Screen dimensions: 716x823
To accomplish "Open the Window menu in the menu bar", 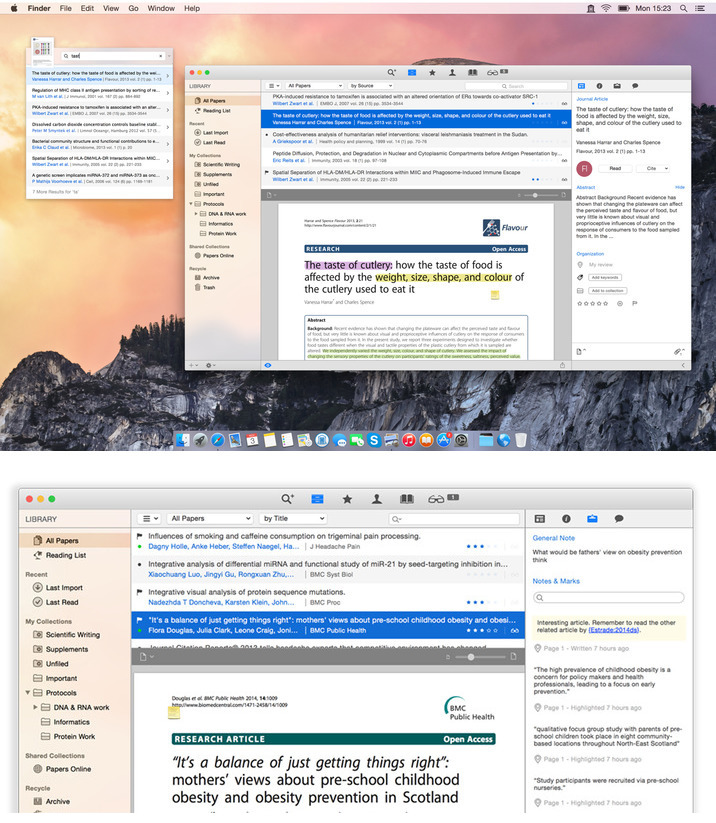I will 160,7.
